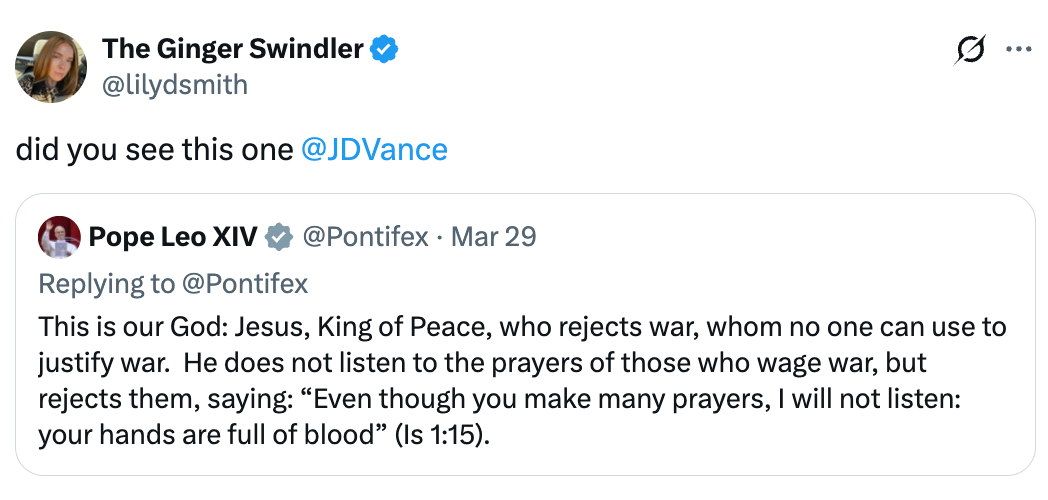The width and height of the screenshot is (1048, 500).
Task: Click the "Replying to" label text
Action: point(106,284)
